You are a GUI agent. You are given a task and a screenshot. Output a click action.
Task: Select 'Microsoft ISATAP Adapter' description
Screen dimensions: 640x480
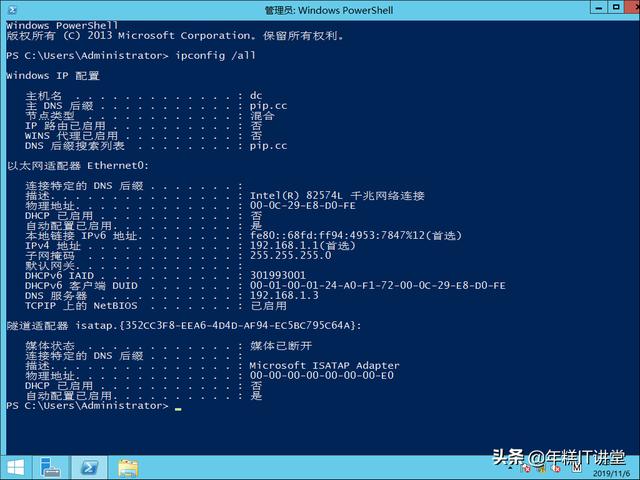pos(324,366)
